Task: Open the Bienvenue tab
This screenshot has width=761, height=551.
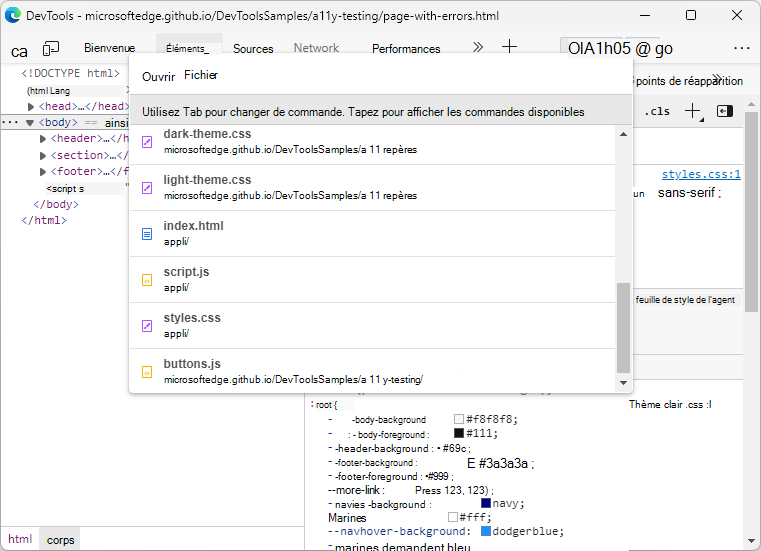Action: [x=110, y=48]
